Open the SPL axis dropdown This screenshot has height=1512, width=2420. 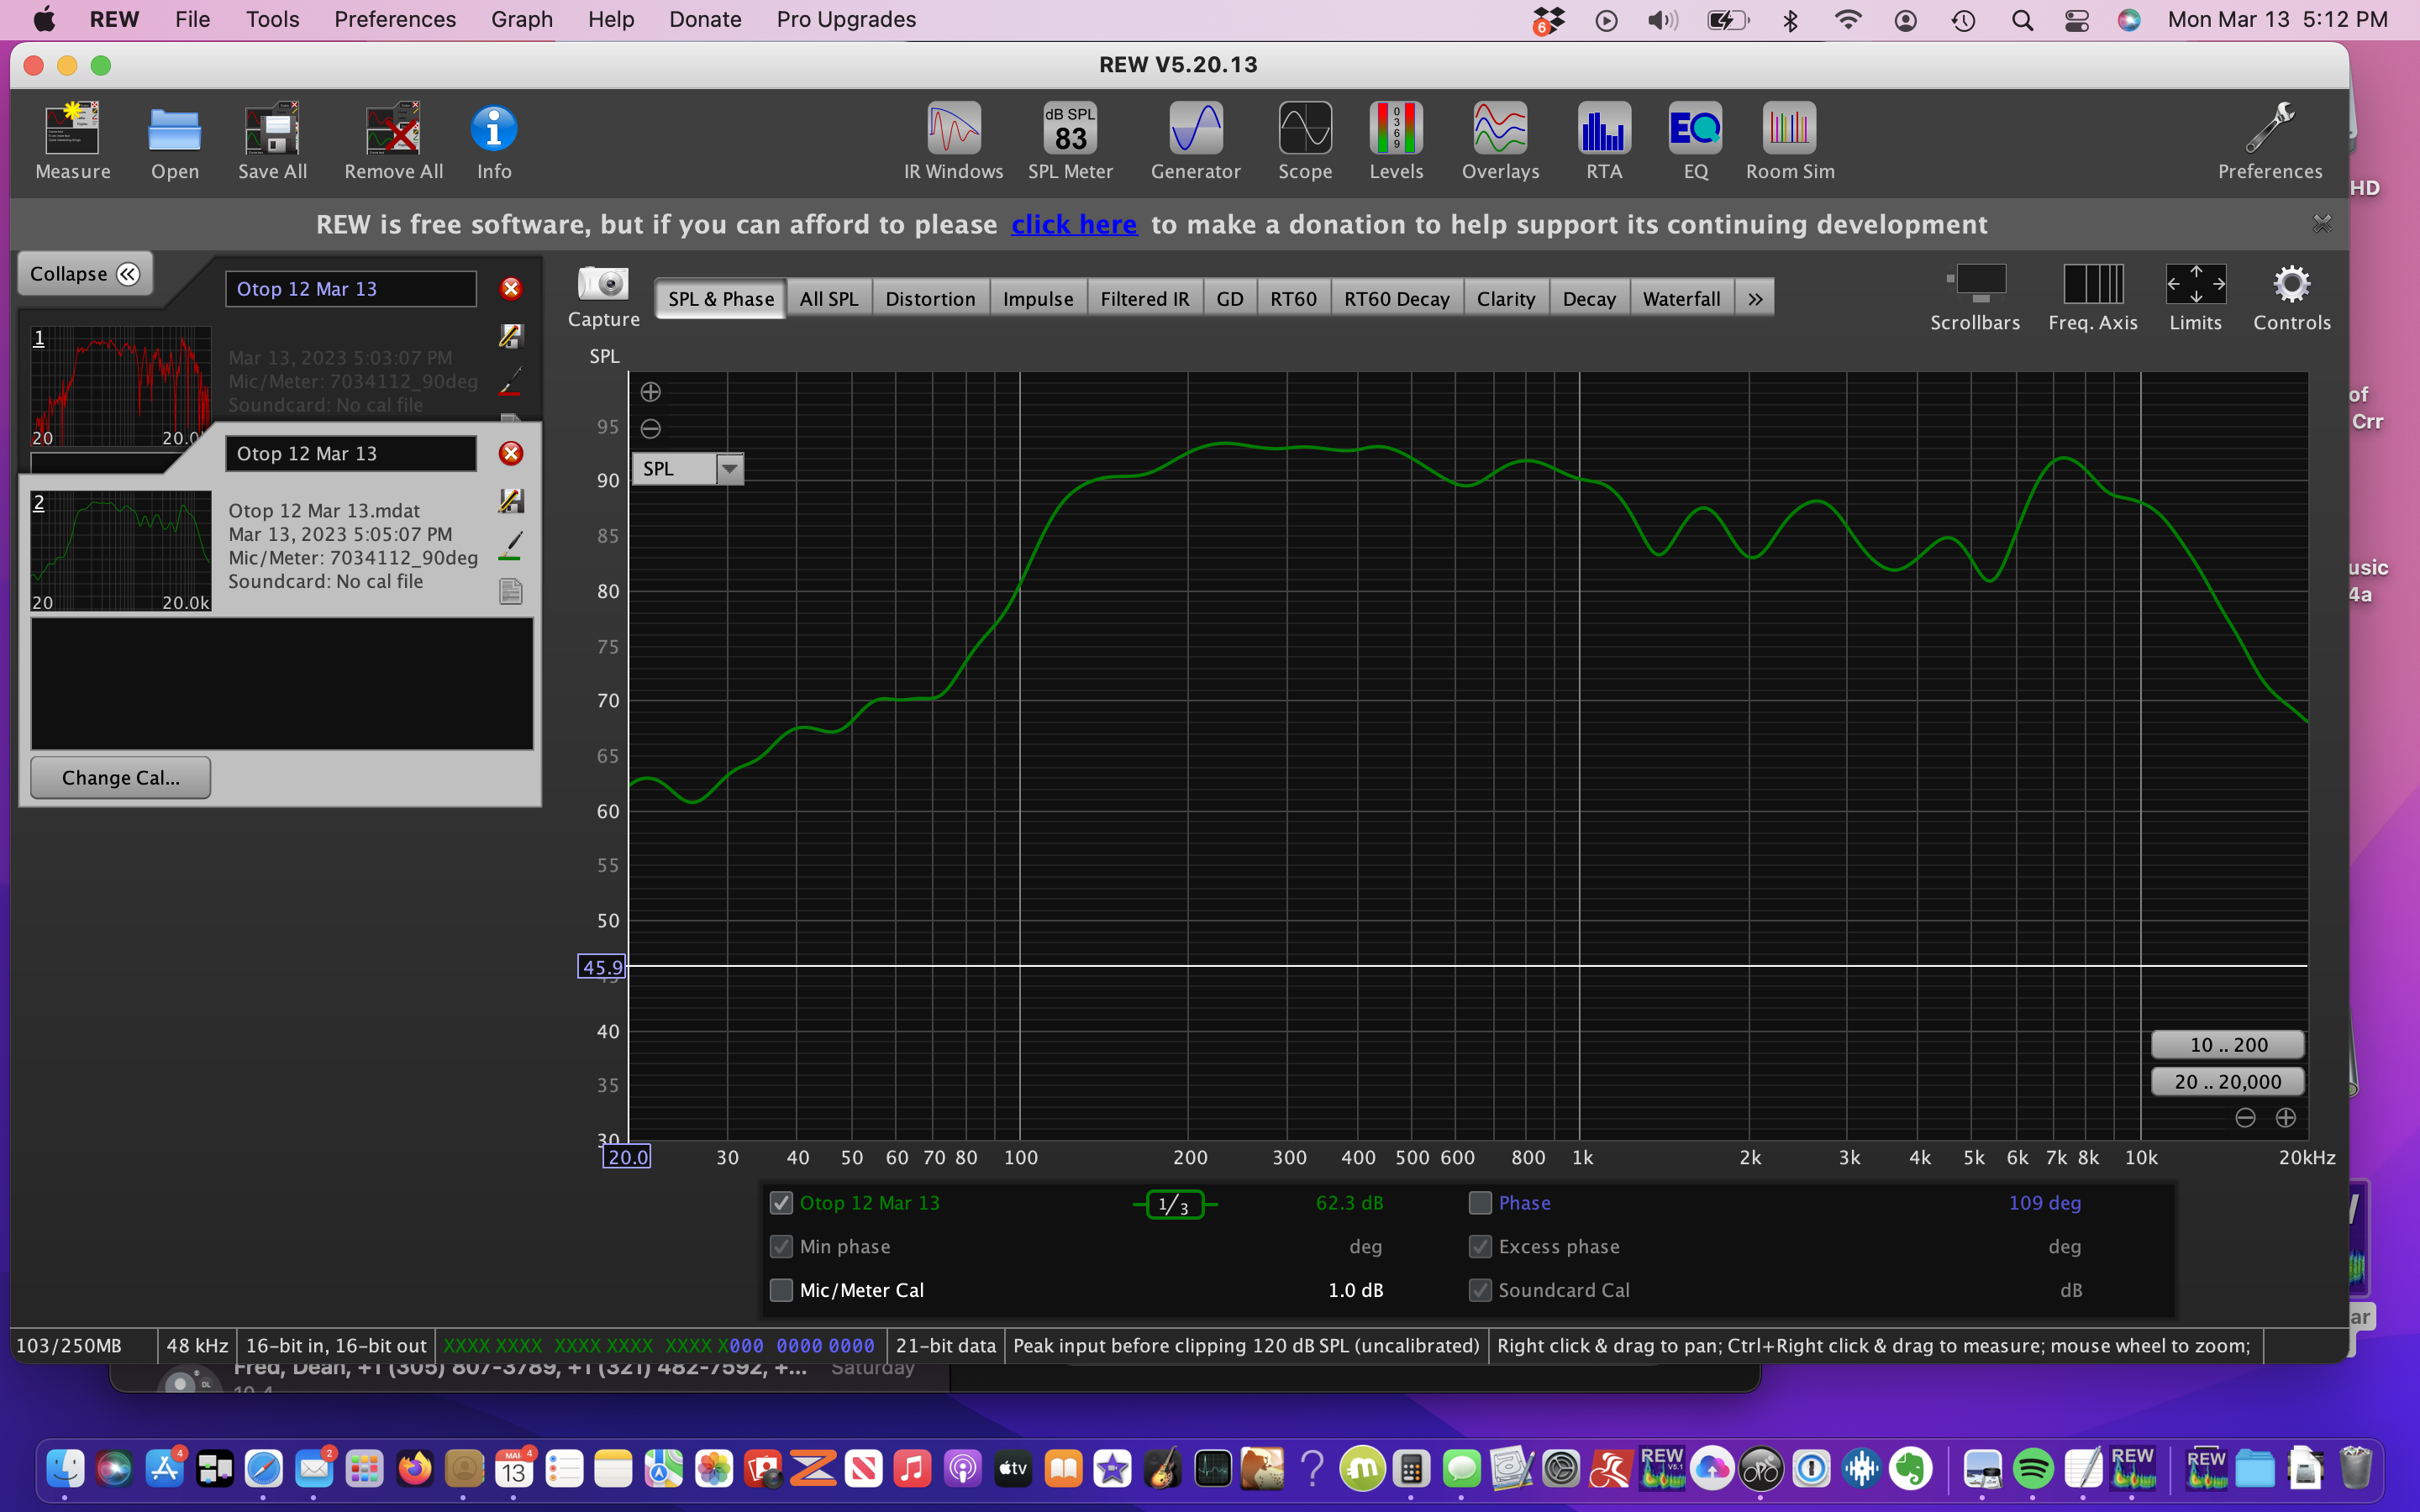(730, 468)
